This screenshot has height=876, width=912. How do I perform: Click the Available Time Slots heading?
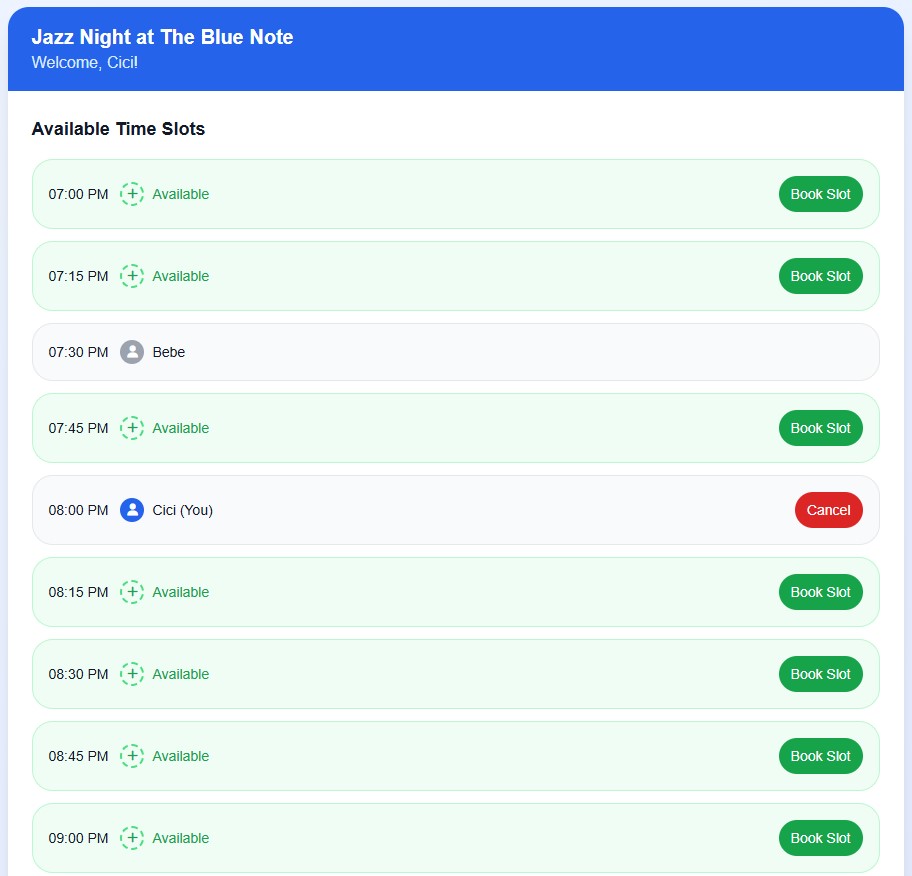(x=118, y=129)
